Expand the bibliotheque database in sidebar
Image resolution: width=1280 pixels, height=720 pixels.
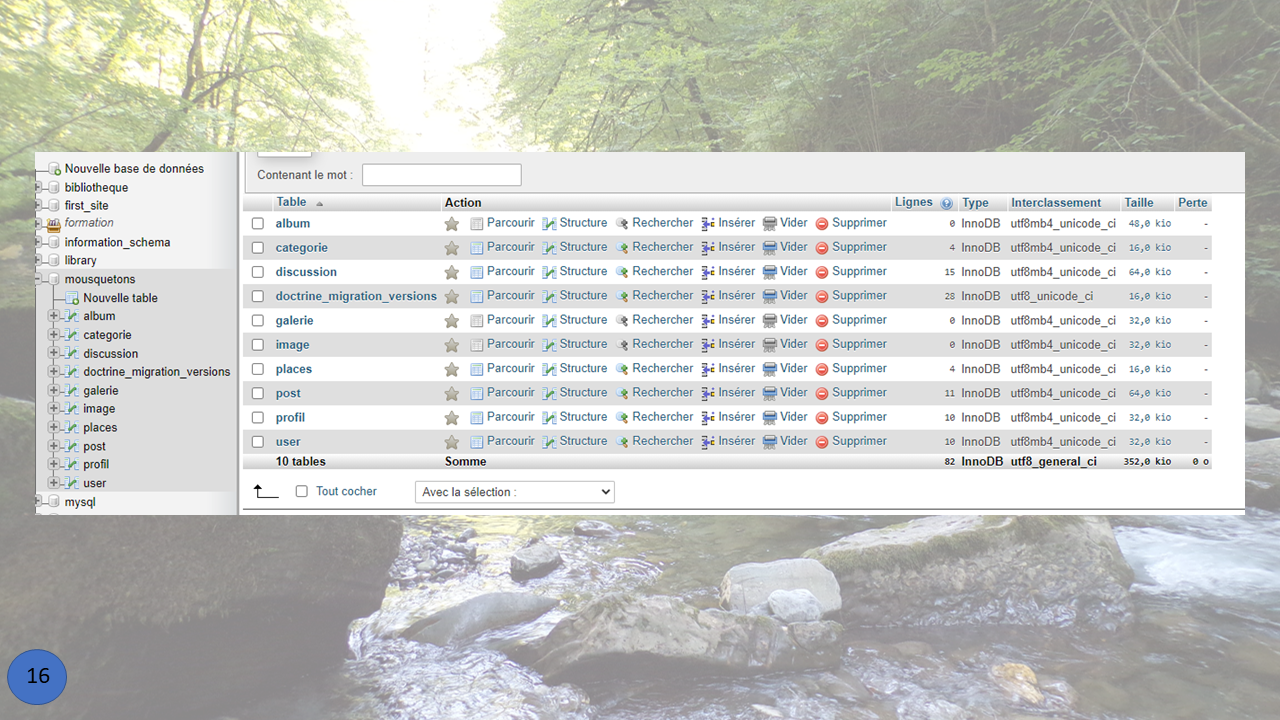coord(39,188)
